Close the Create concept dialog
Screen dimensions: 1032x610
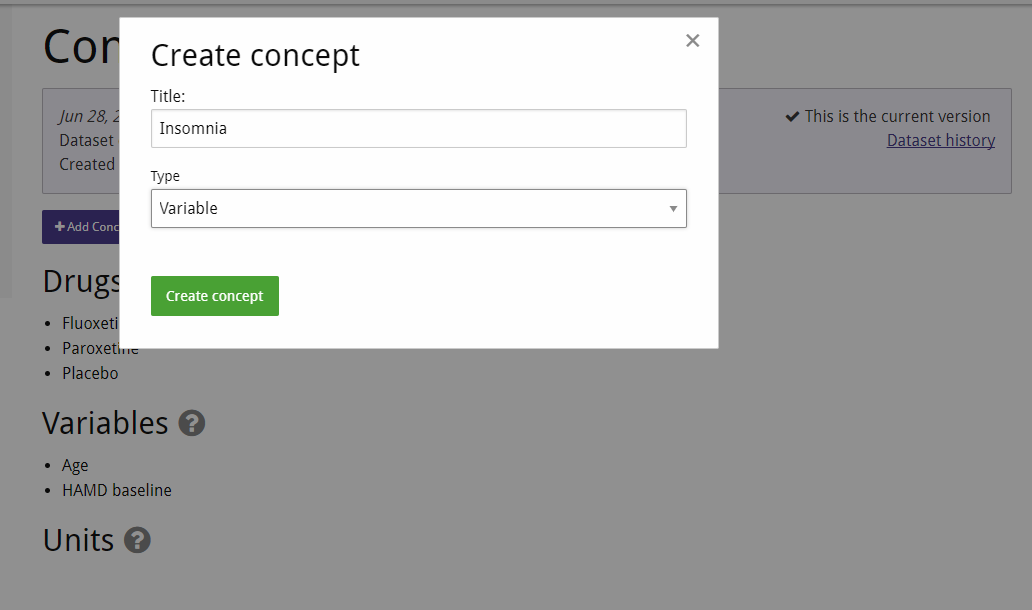[x=692, y=41]
